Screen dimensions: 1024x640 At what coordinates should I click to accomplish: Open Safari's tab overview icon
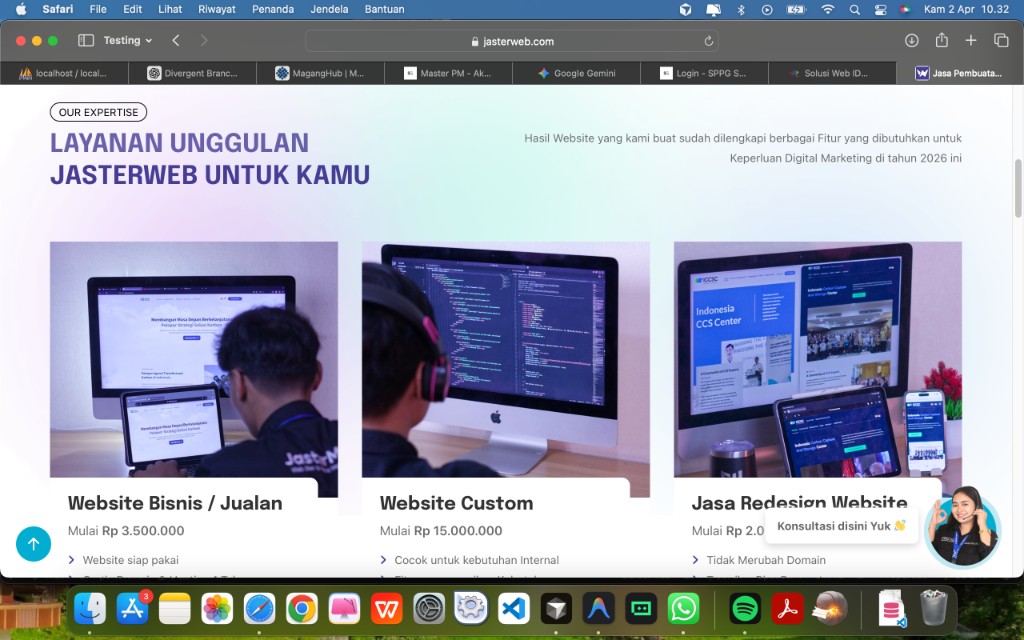[1001, 40]
